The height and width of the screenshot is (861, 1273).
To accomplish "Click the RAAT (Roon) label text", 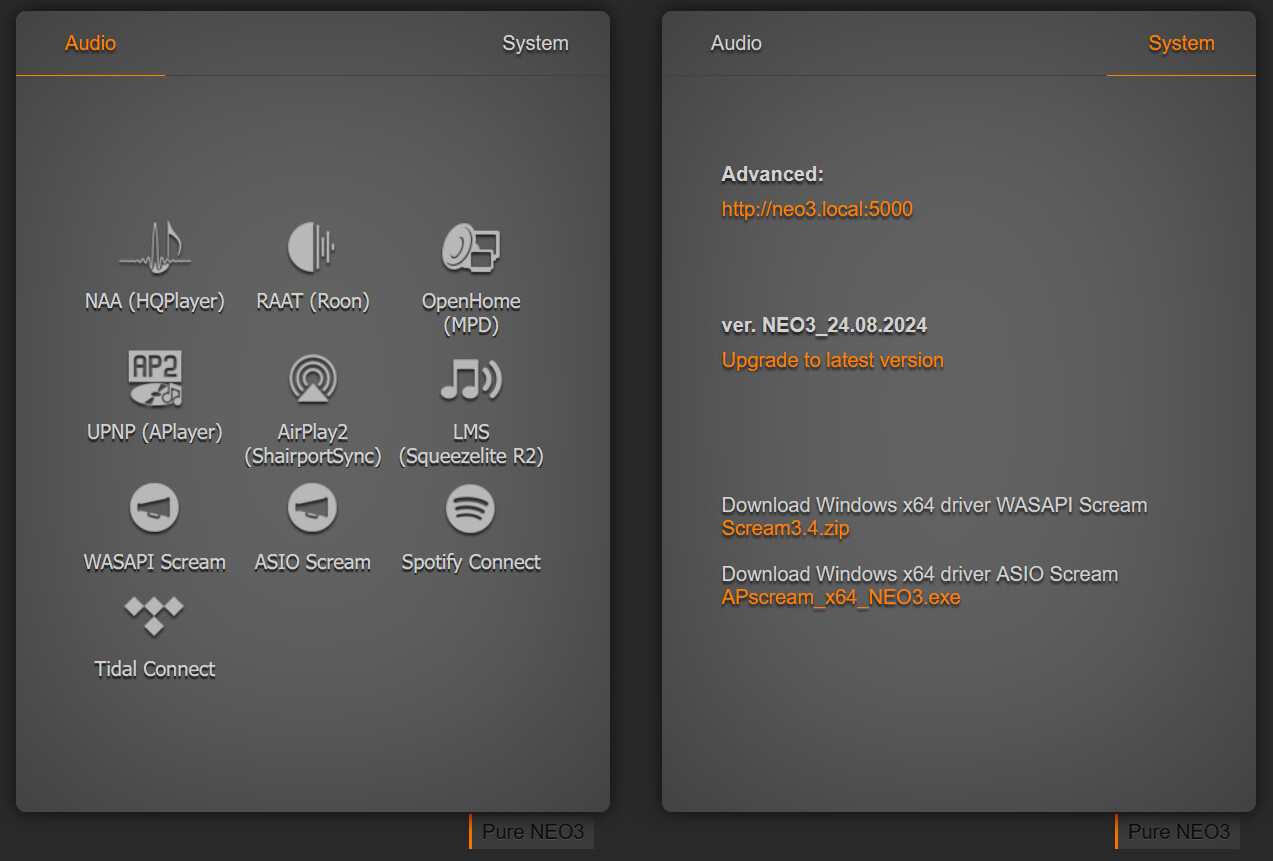I will coord(312,301).
